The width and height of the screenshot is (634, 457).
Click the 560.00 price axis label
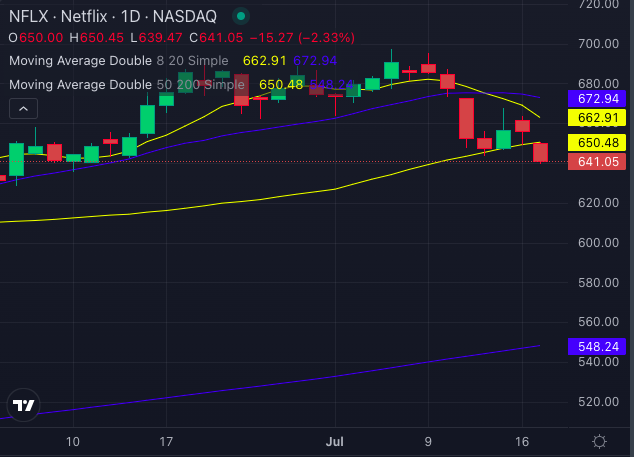(x=598, y=322)
